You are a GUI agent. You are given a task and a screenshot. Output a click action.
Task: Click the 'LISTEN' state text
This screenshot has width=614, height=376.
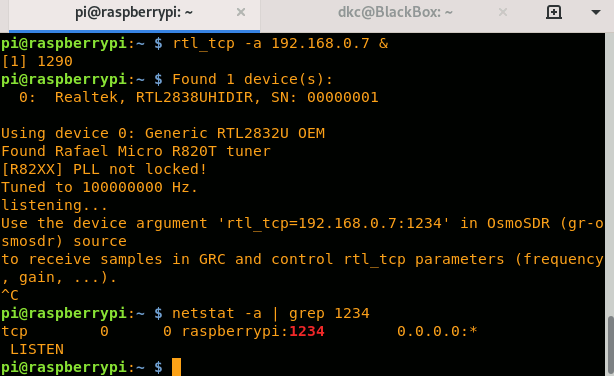[37, 349]
